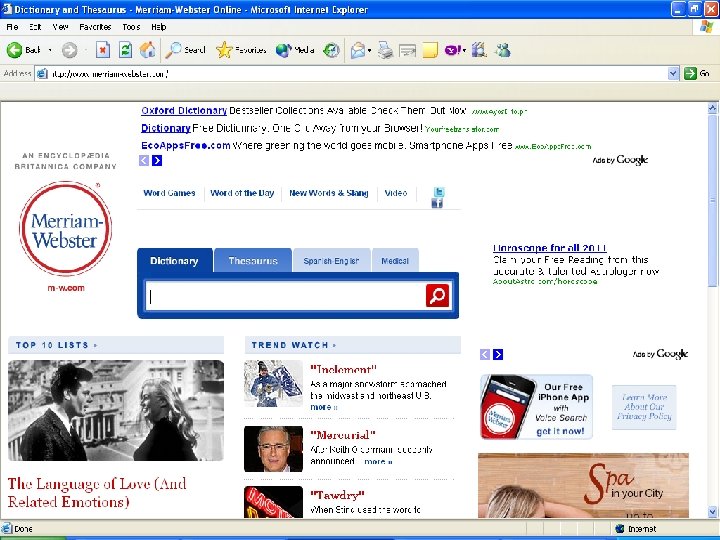The height and width of the screenshot is (540, 720).
Task: Show previous top ads arrow
Action: coord(144,160)
